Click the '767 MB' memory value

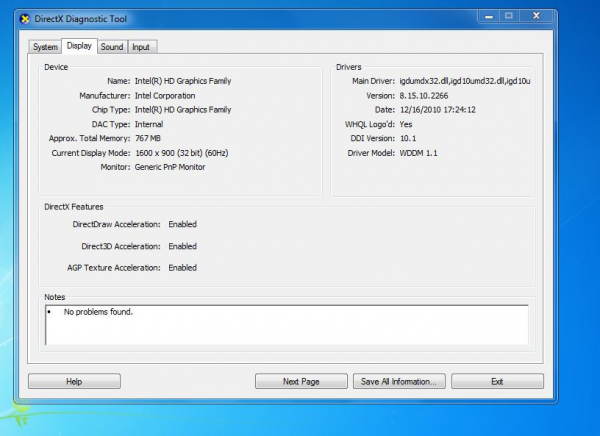click(x=148, y=138)
